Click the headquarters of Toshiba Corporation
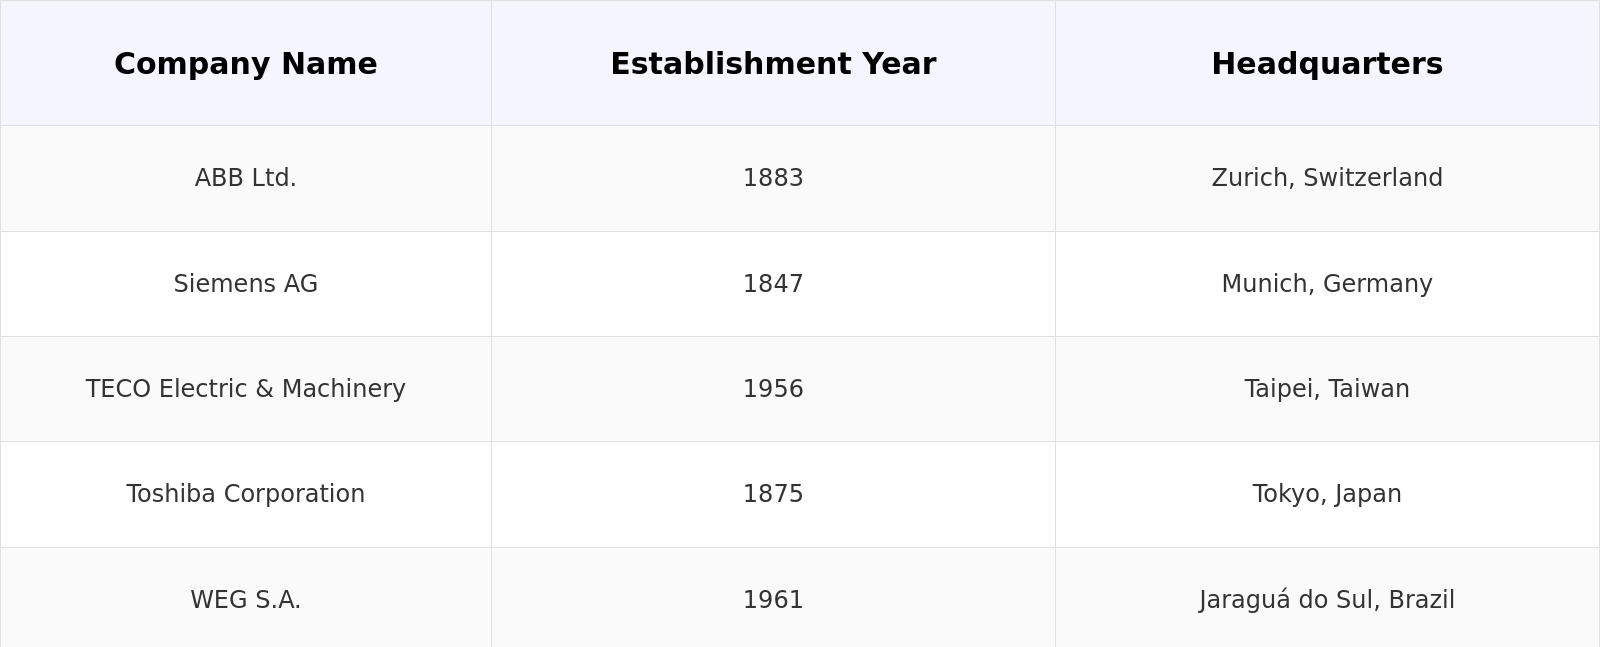1600x647 pixels. point(1327,494)
